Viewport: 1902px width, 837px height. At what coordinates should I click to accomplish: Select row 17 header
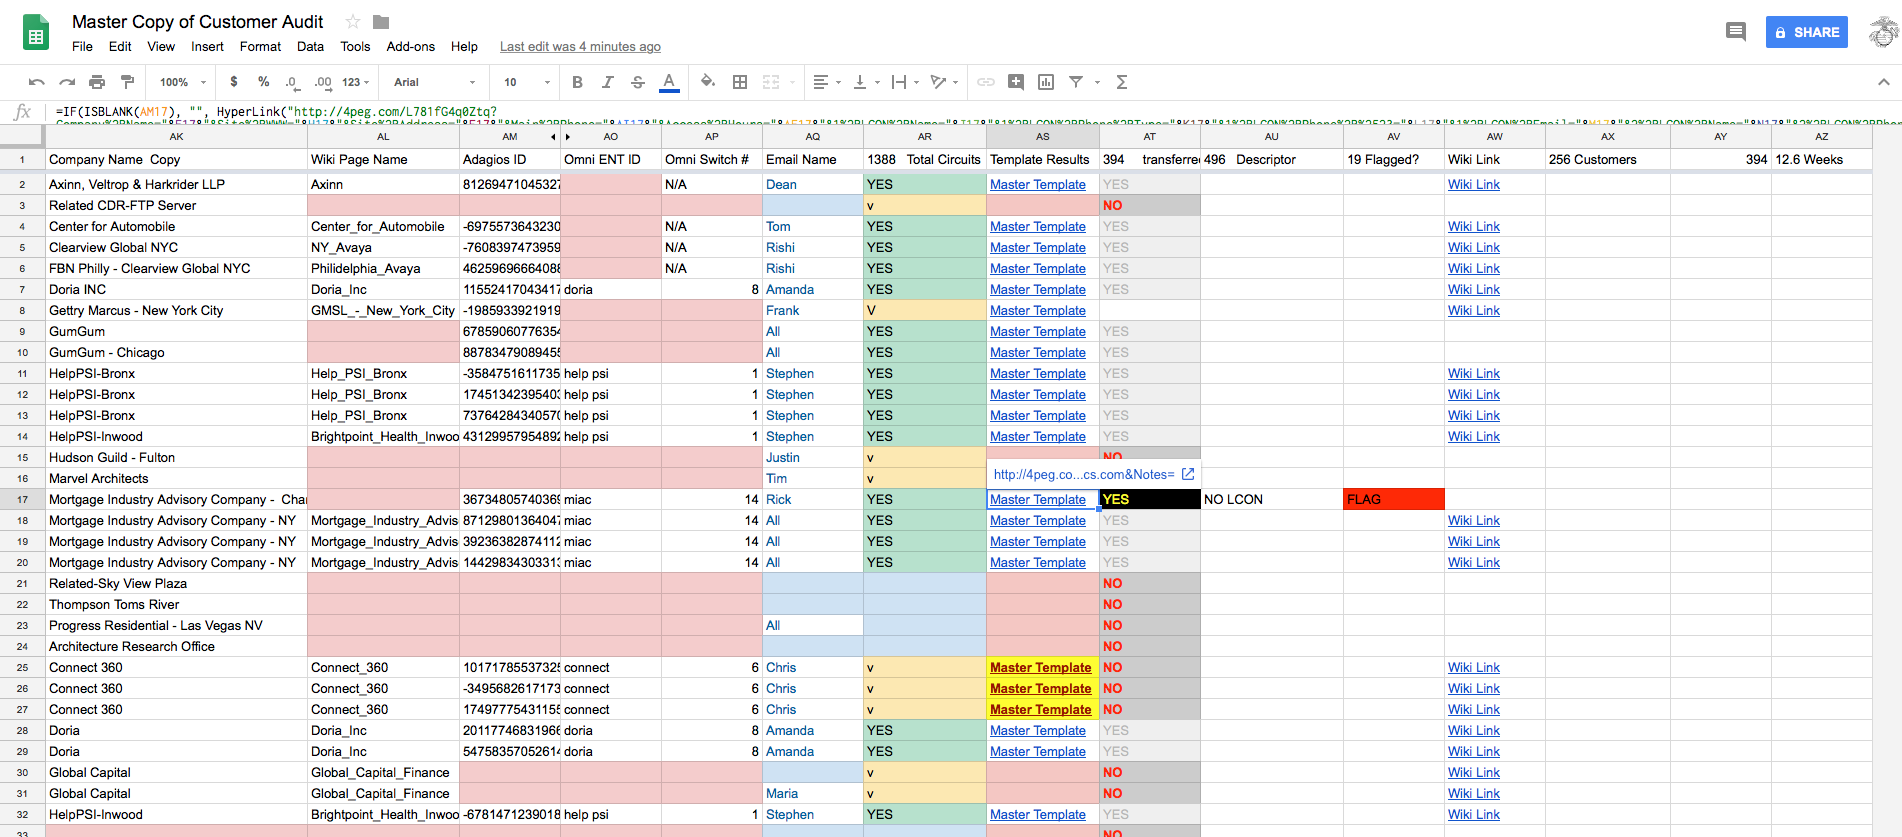pos(22,499)
